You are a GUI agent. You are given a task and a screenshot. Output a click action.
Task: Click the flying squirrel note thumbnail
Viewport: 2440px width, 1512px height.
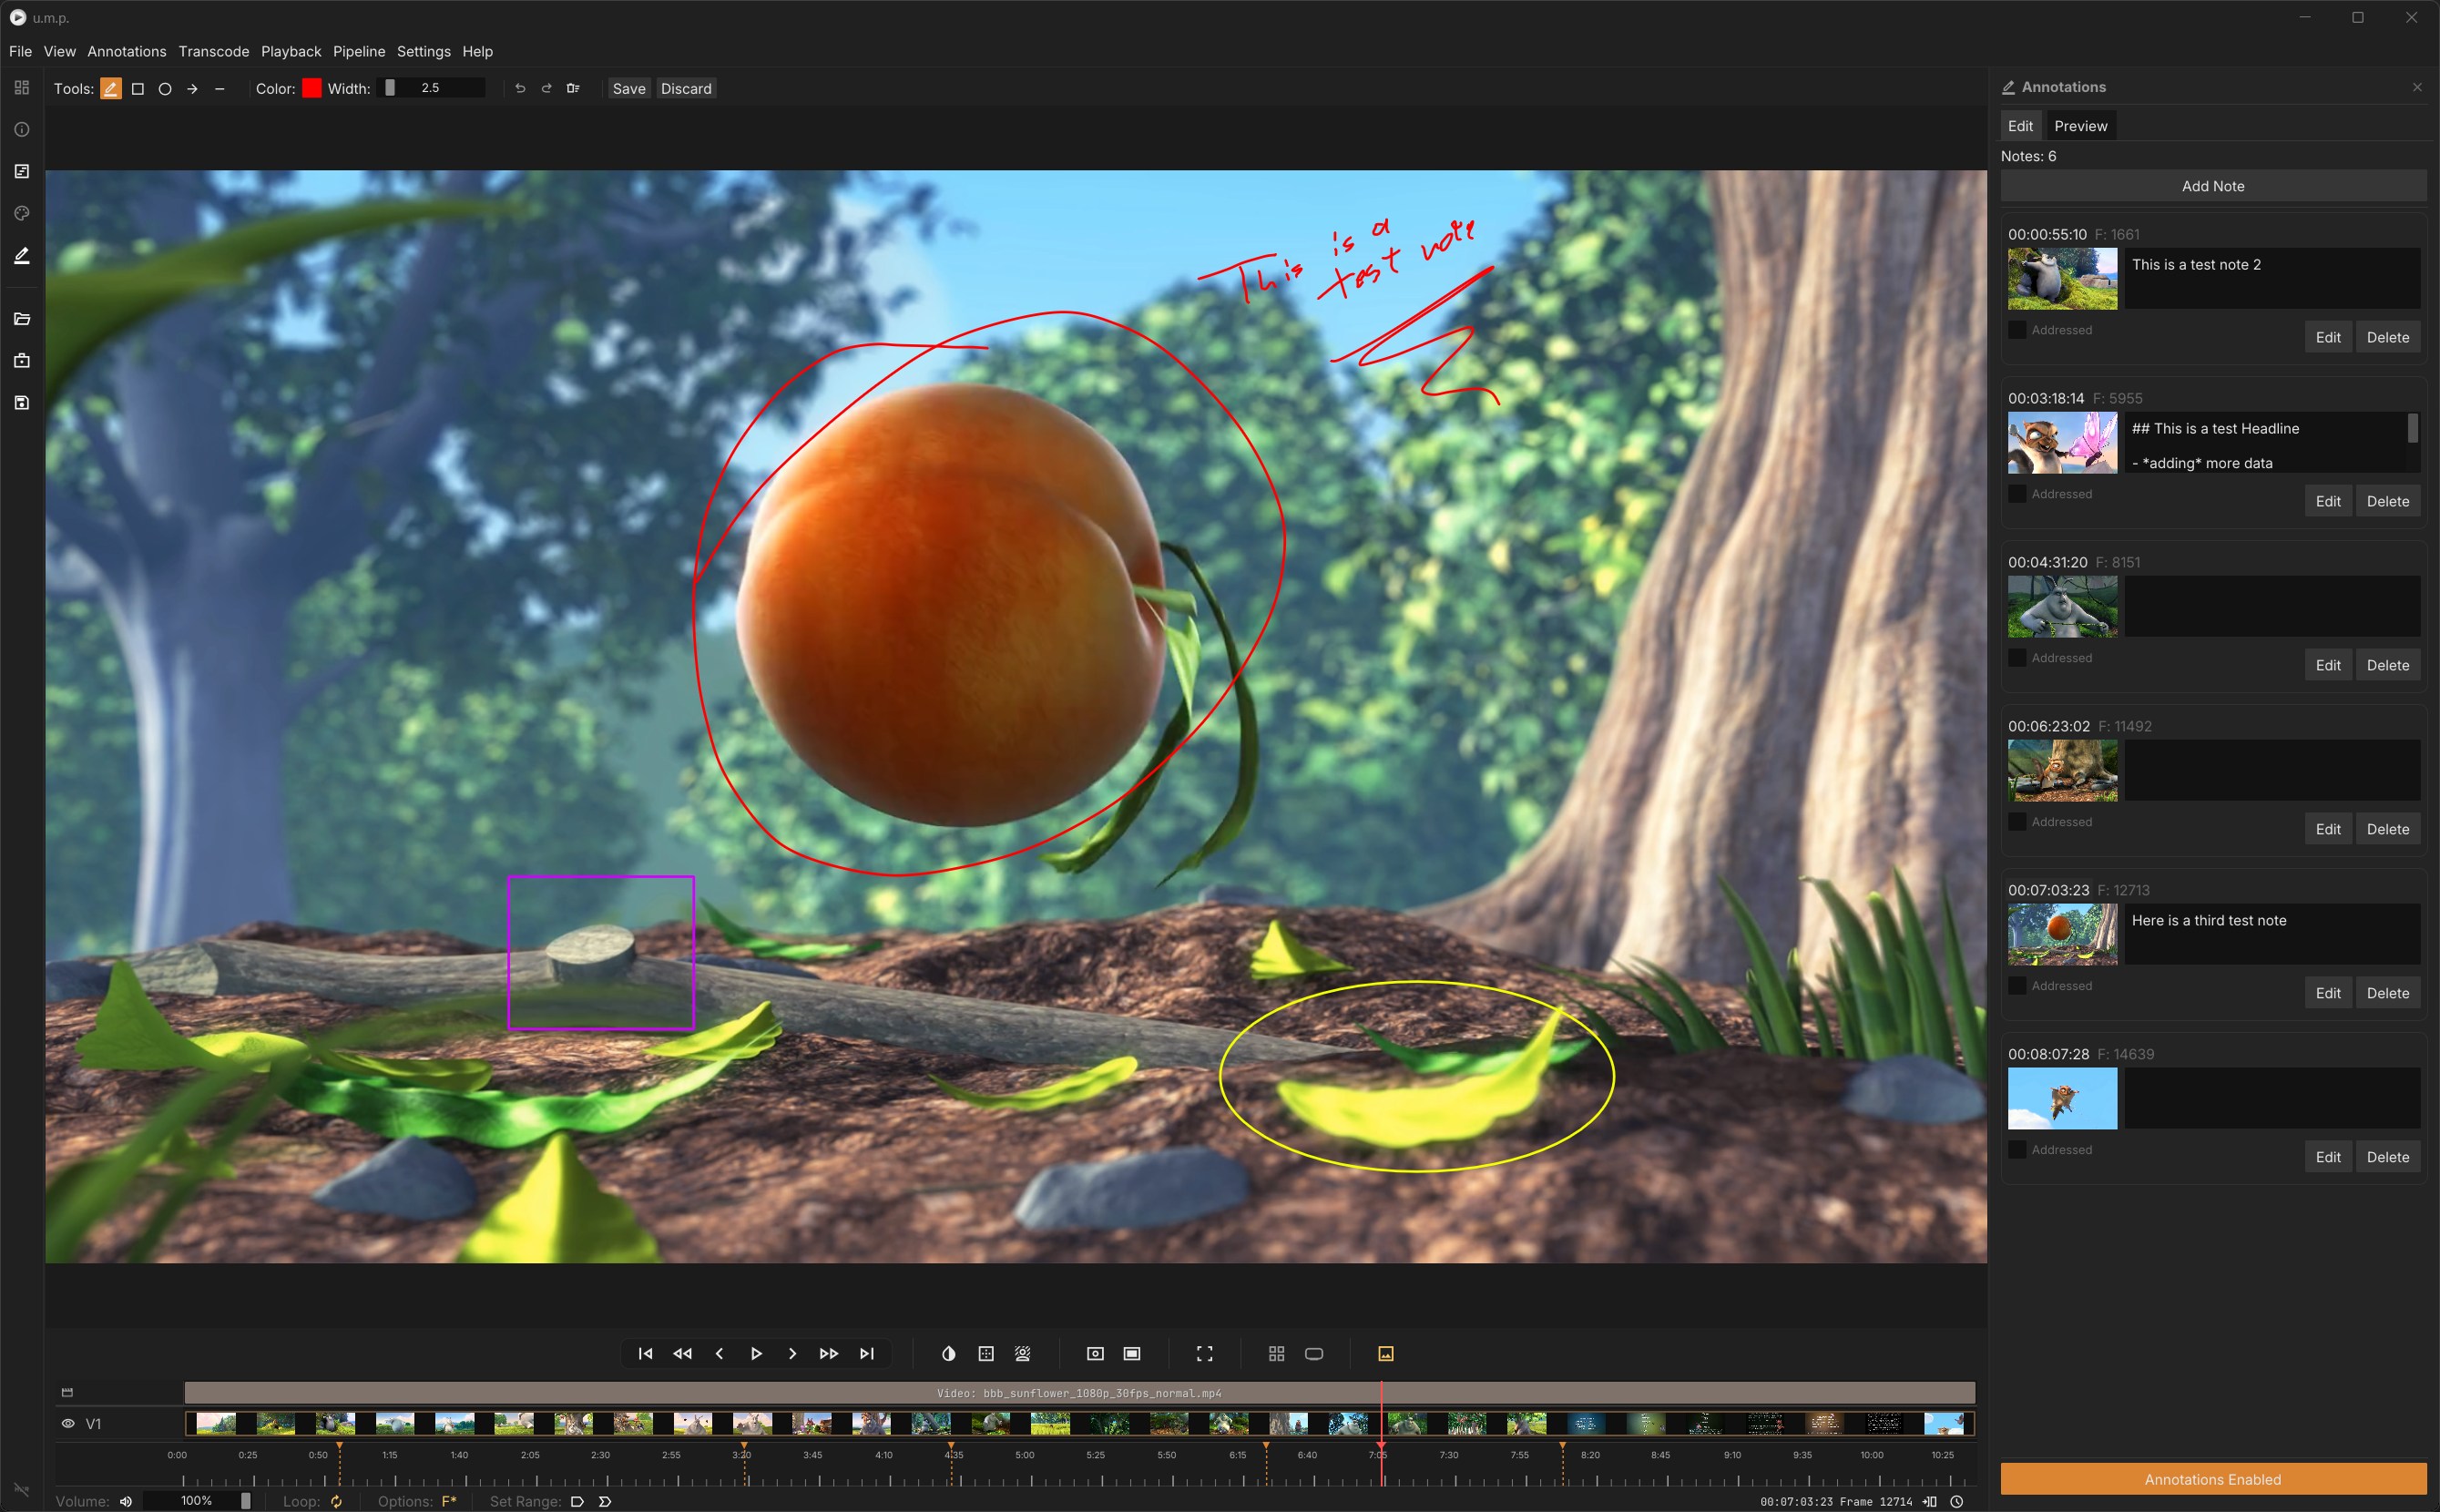[x=2062, y=1098]
